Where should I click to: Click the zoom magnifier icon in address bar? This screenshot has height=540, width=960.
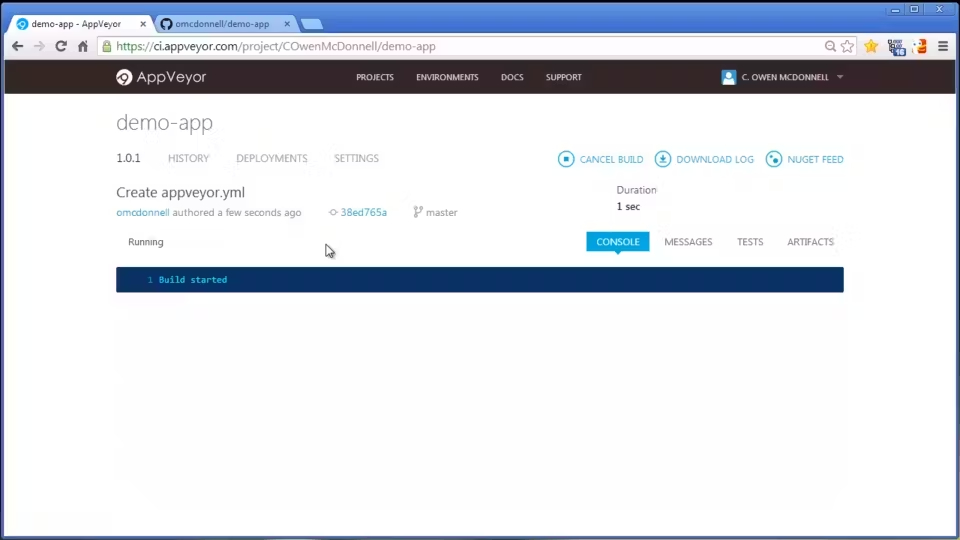830,46
